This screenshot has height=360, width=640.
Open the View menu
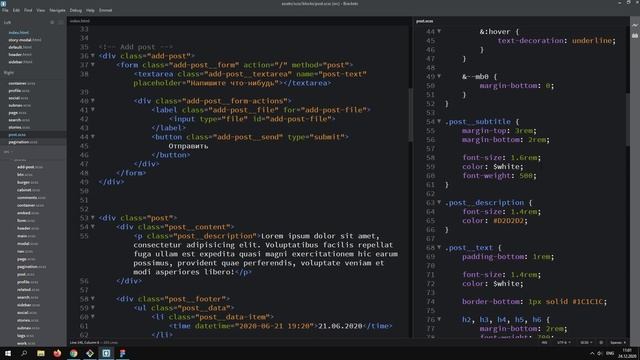point(41,10)
